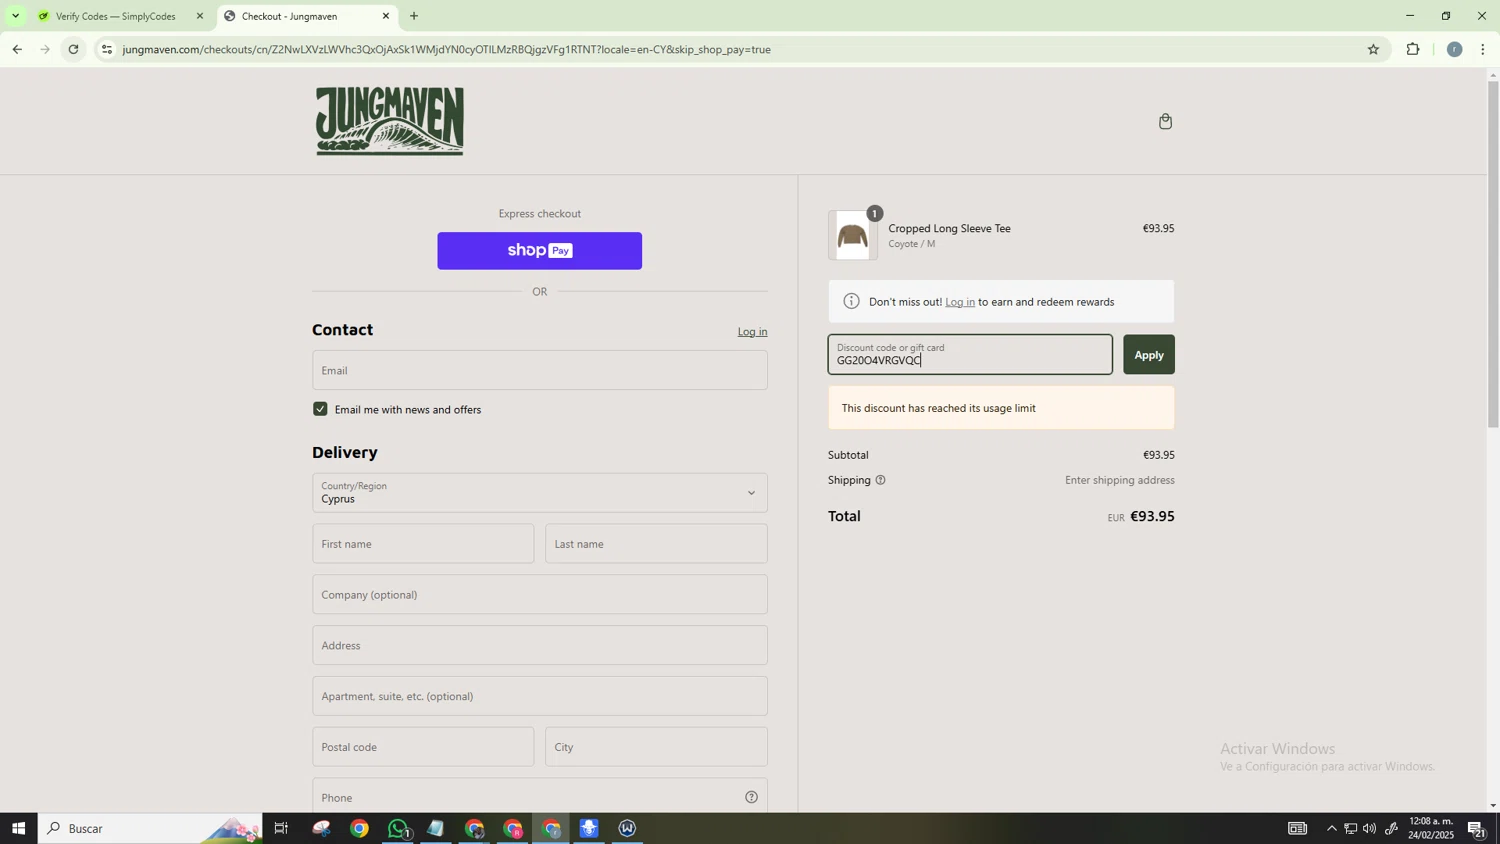The width and height of the screenshot is (1500, 844).
Task: Expand the Country/Region dropdown
Action: (540, 493)
